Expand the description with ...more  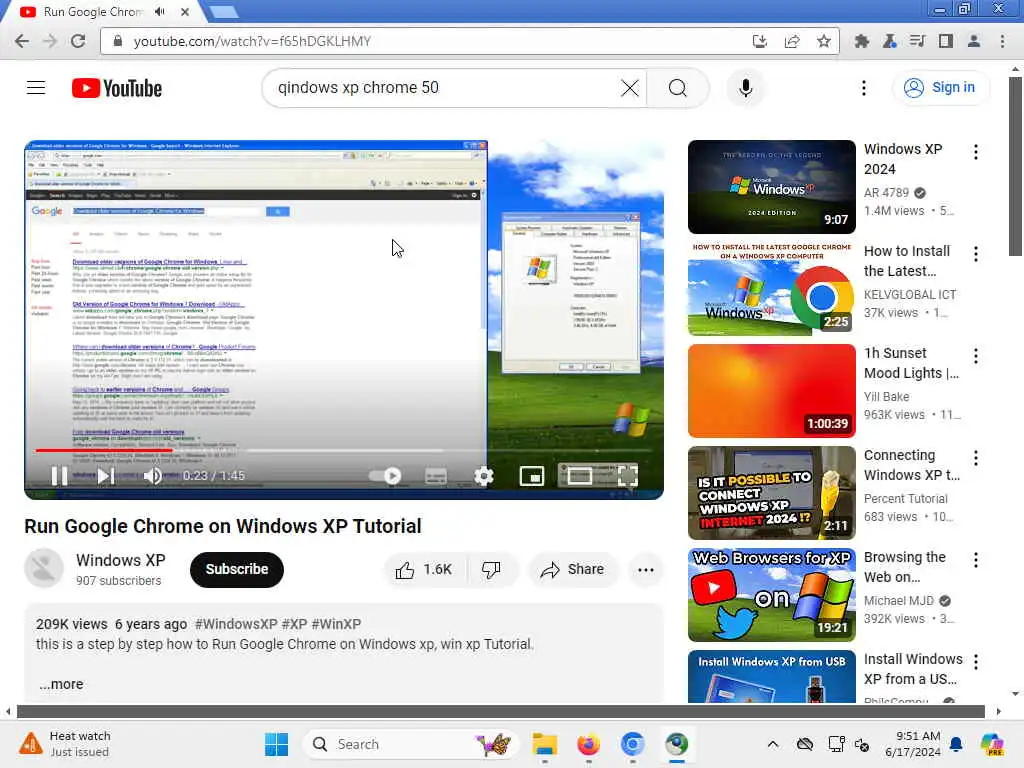[x=61, y=684]
